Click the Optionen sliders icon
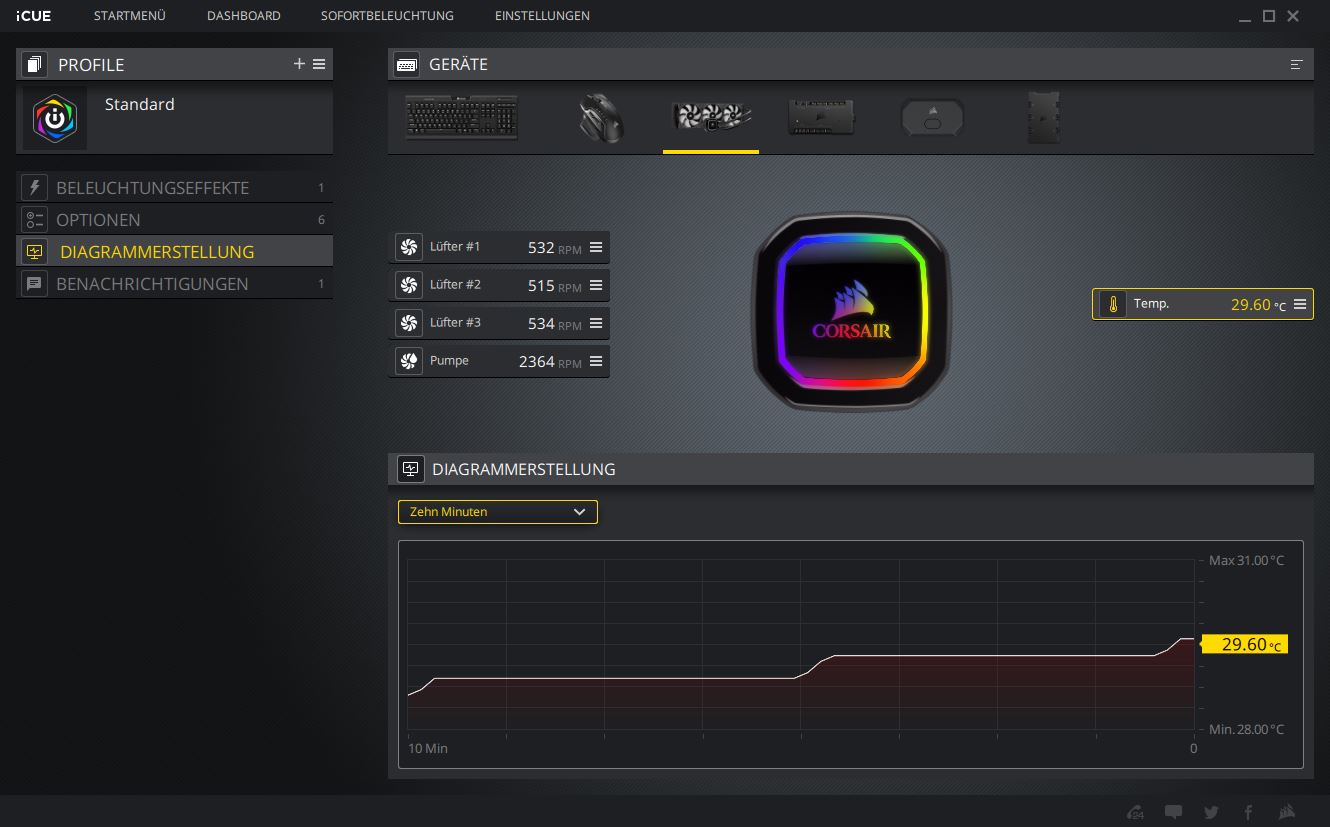Screen dimensions: 1330x827 pyautogui.click(x=35, y=220)
